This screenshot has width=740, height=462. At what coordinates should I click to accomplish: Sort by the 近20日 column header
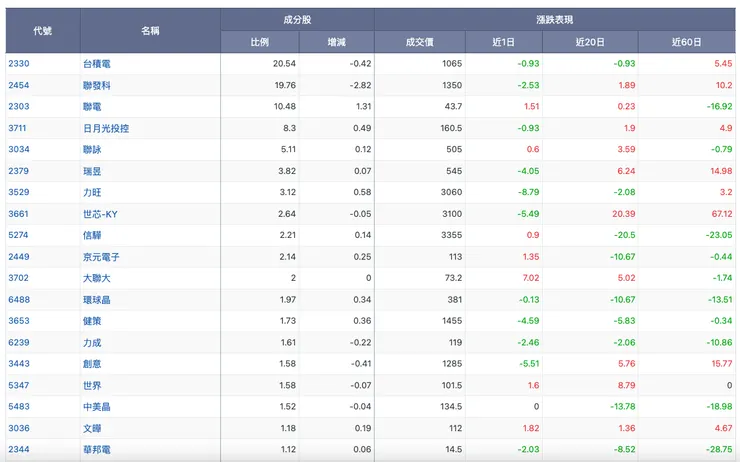(590, 42)
